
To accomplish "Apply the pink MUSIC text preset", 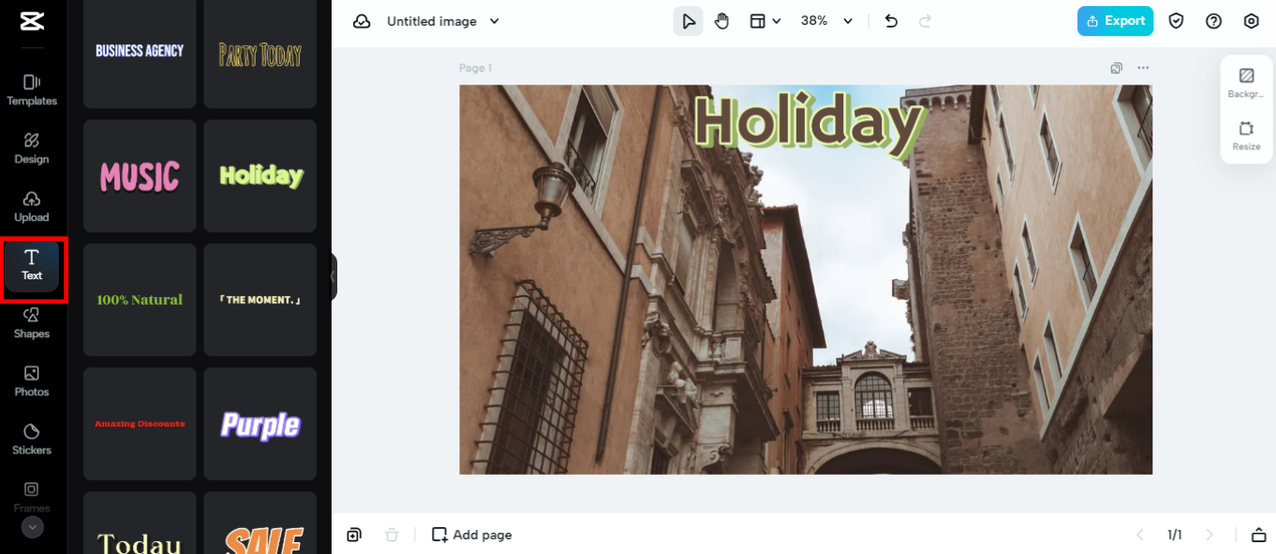I will [x=139, y=176].
